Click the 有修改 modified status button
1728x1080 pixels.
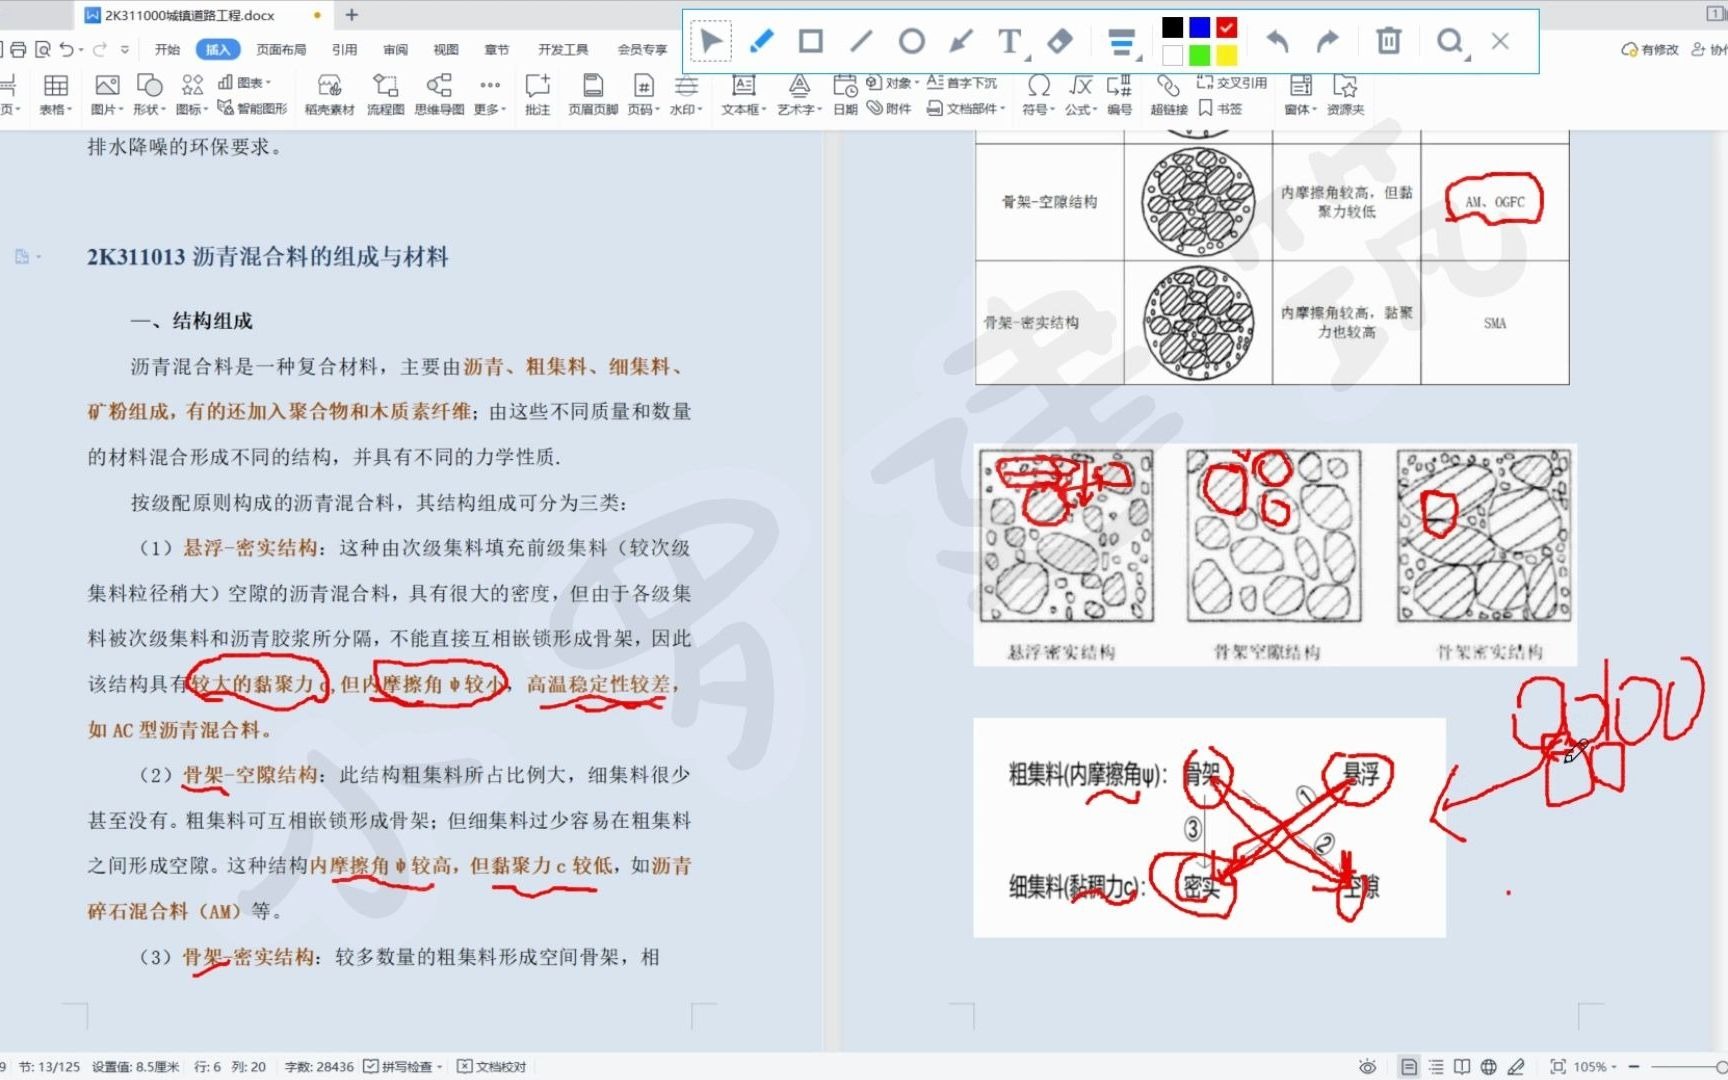[x=1649, y=48]
